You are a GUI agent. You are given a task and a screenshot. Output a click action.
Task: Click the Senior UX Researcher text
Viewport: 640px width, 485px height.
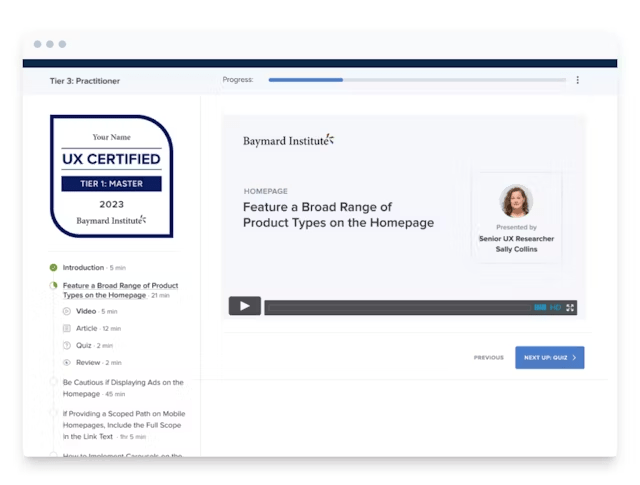tap(516, 238)
